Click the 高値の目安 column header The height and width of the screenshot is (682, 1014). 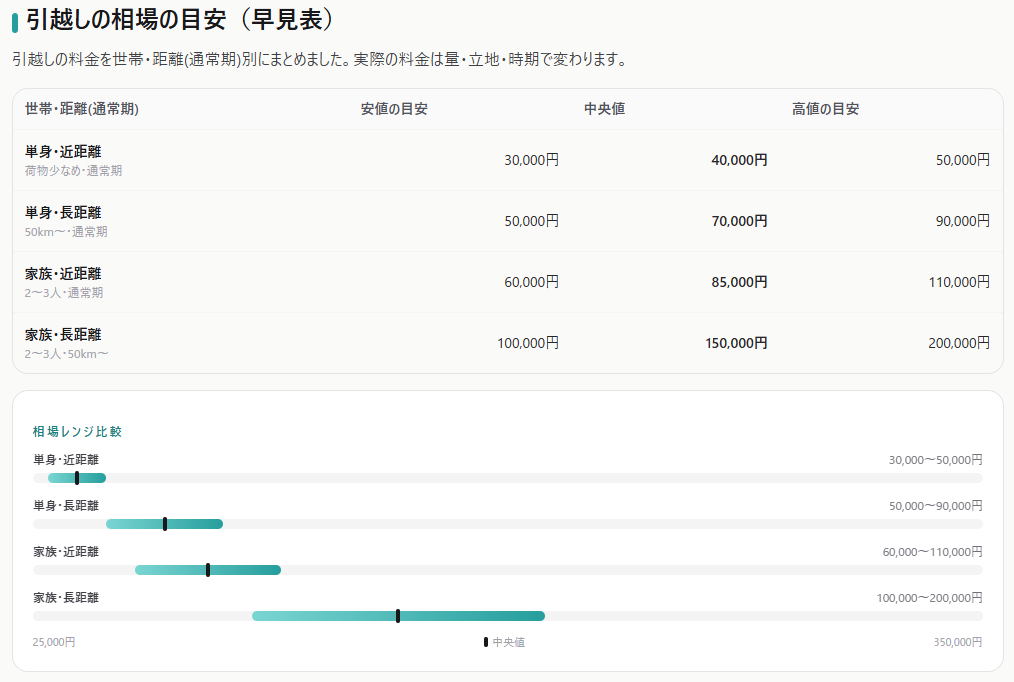(x=825, y=109)
